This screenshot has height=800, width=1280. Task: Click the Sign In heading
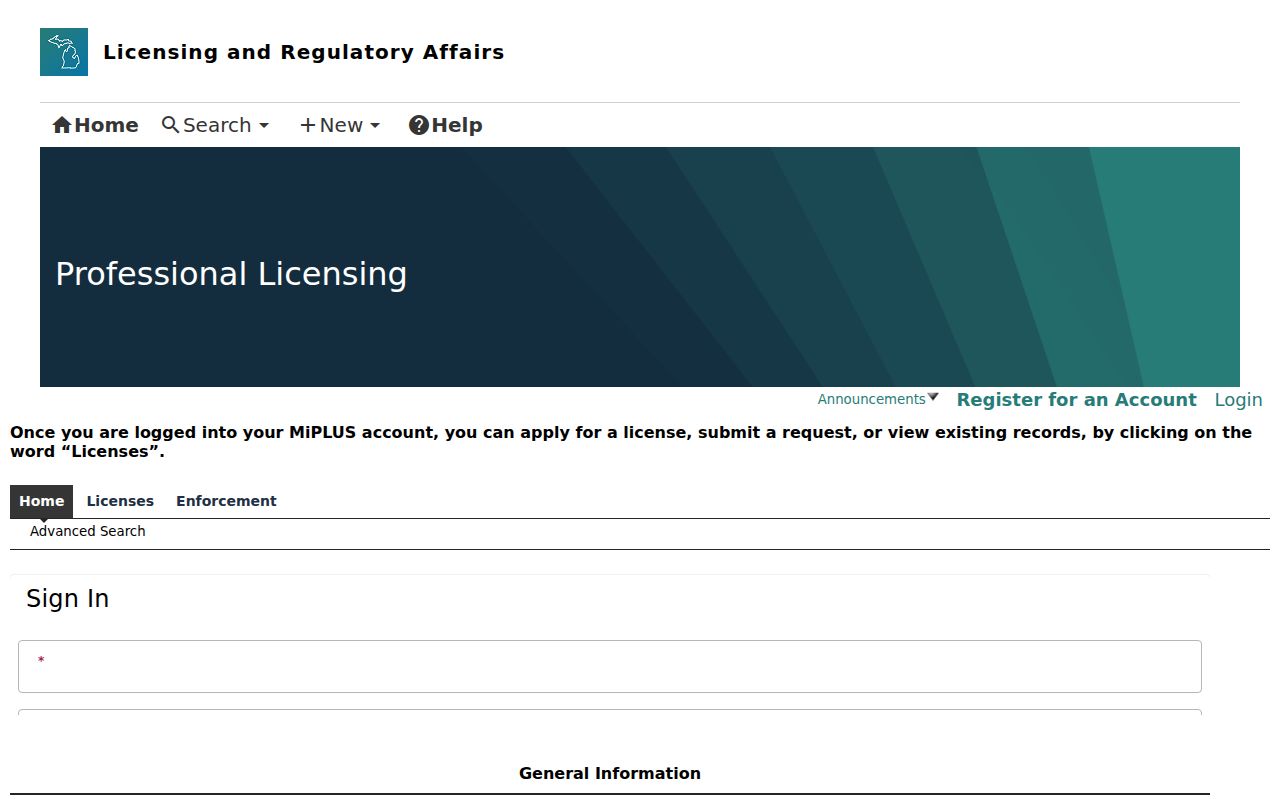tap(67, 598)
